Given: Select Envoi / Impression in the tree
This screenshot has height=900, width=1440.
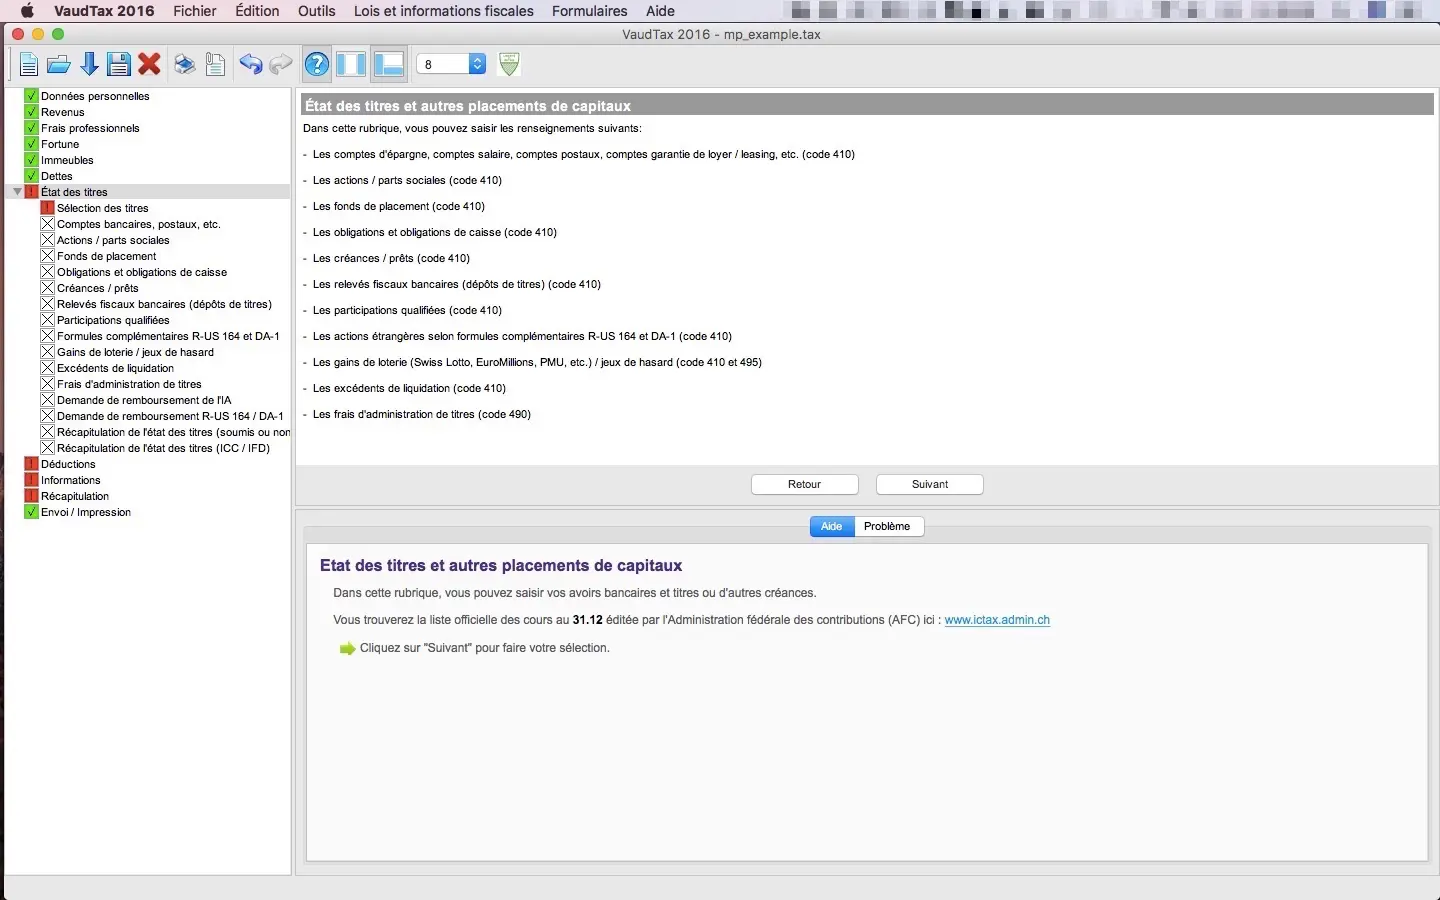Looking at the screenshot, I should point(86,512).
